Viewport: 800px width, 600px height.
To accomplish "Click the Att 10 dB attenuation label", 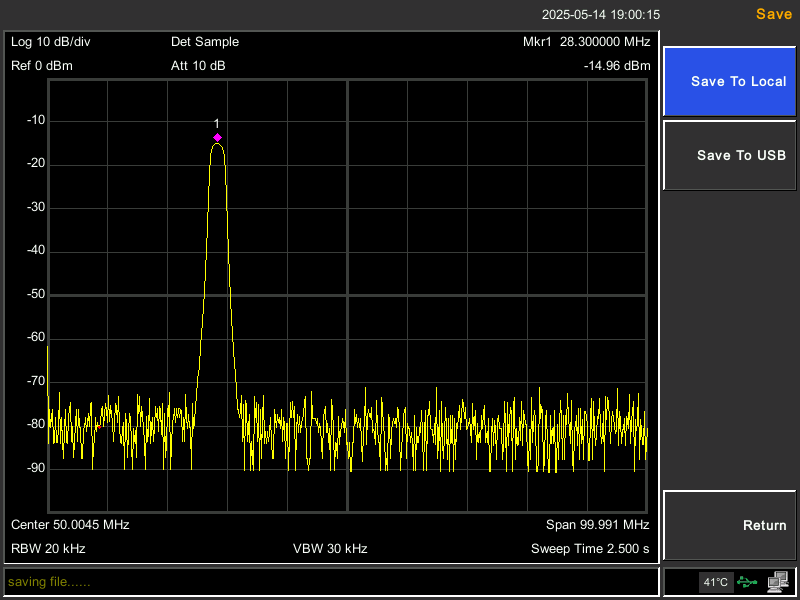I will [198, 66].
